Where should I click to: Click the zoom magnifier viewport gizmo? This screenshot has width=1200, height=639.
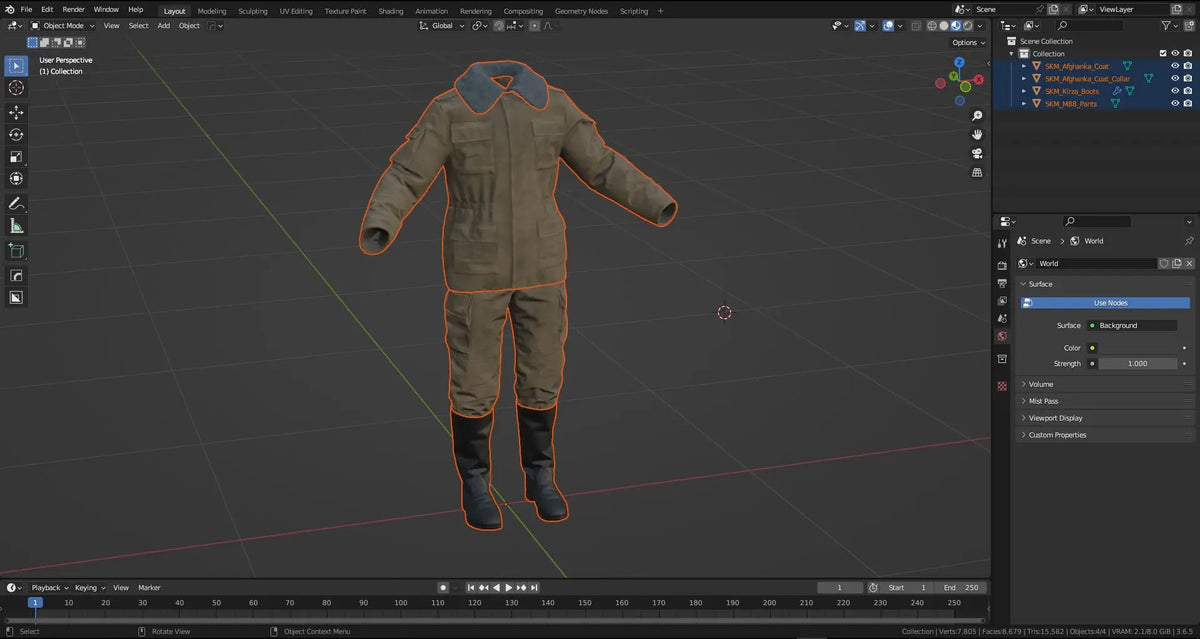977,116
